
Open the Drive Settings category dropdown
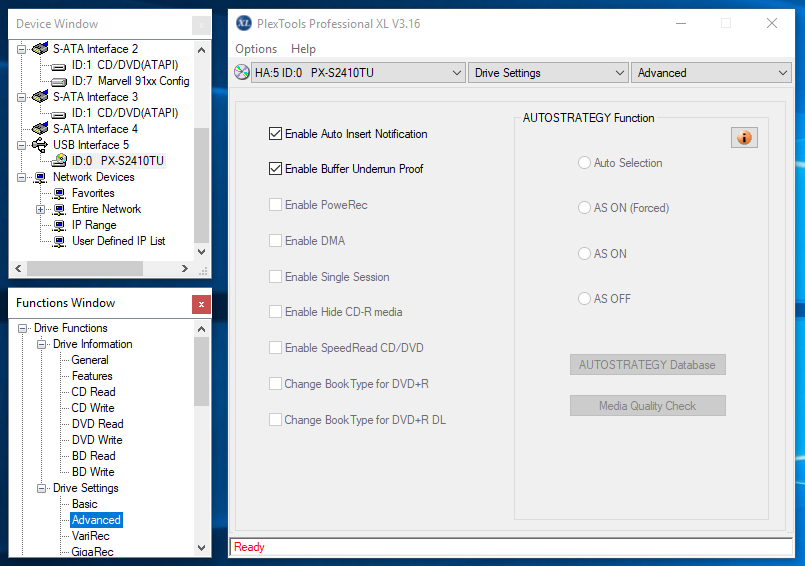click(x=548, y=73)
